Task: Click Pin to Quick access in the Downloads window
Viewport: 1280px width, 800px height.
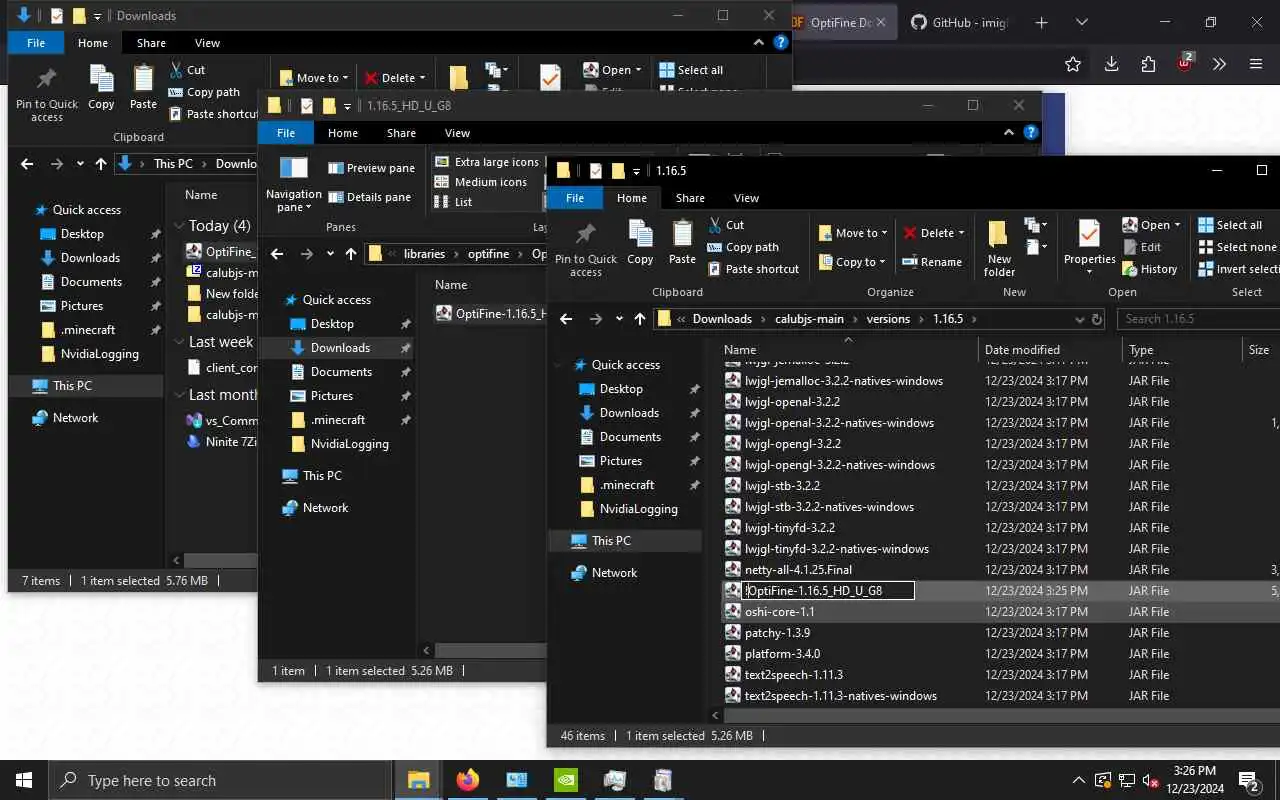Action: click(47, 94)
